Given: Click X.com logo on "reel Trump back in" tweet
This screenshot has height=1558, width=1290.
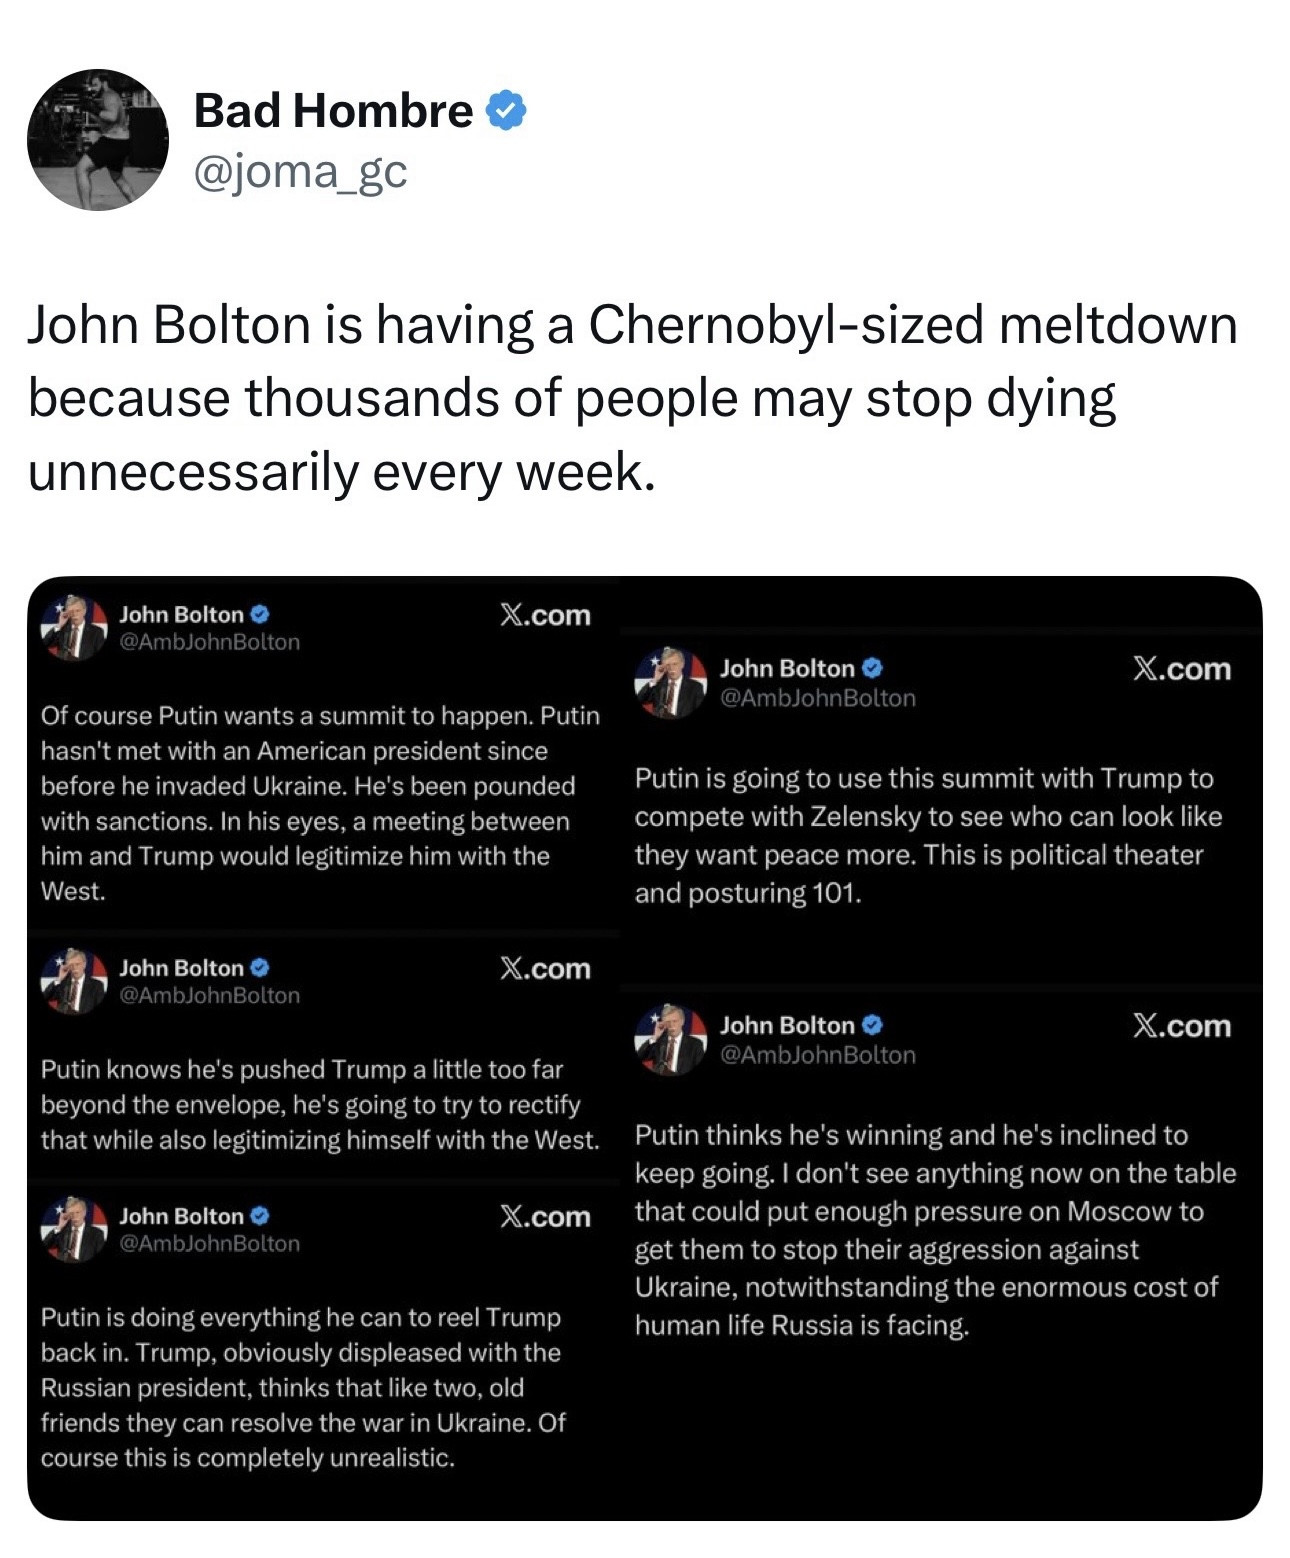Looking at the screenshot, I should 545,1217.
